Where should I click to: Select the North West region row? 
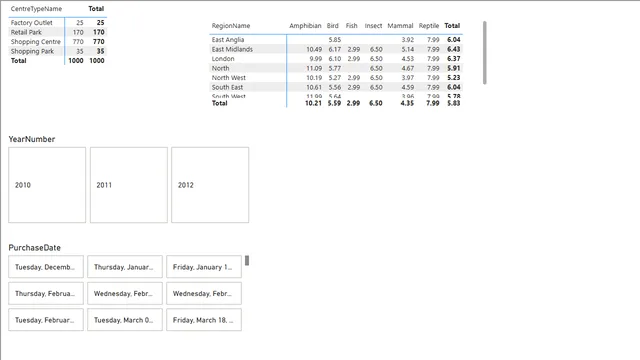(336, 78)
